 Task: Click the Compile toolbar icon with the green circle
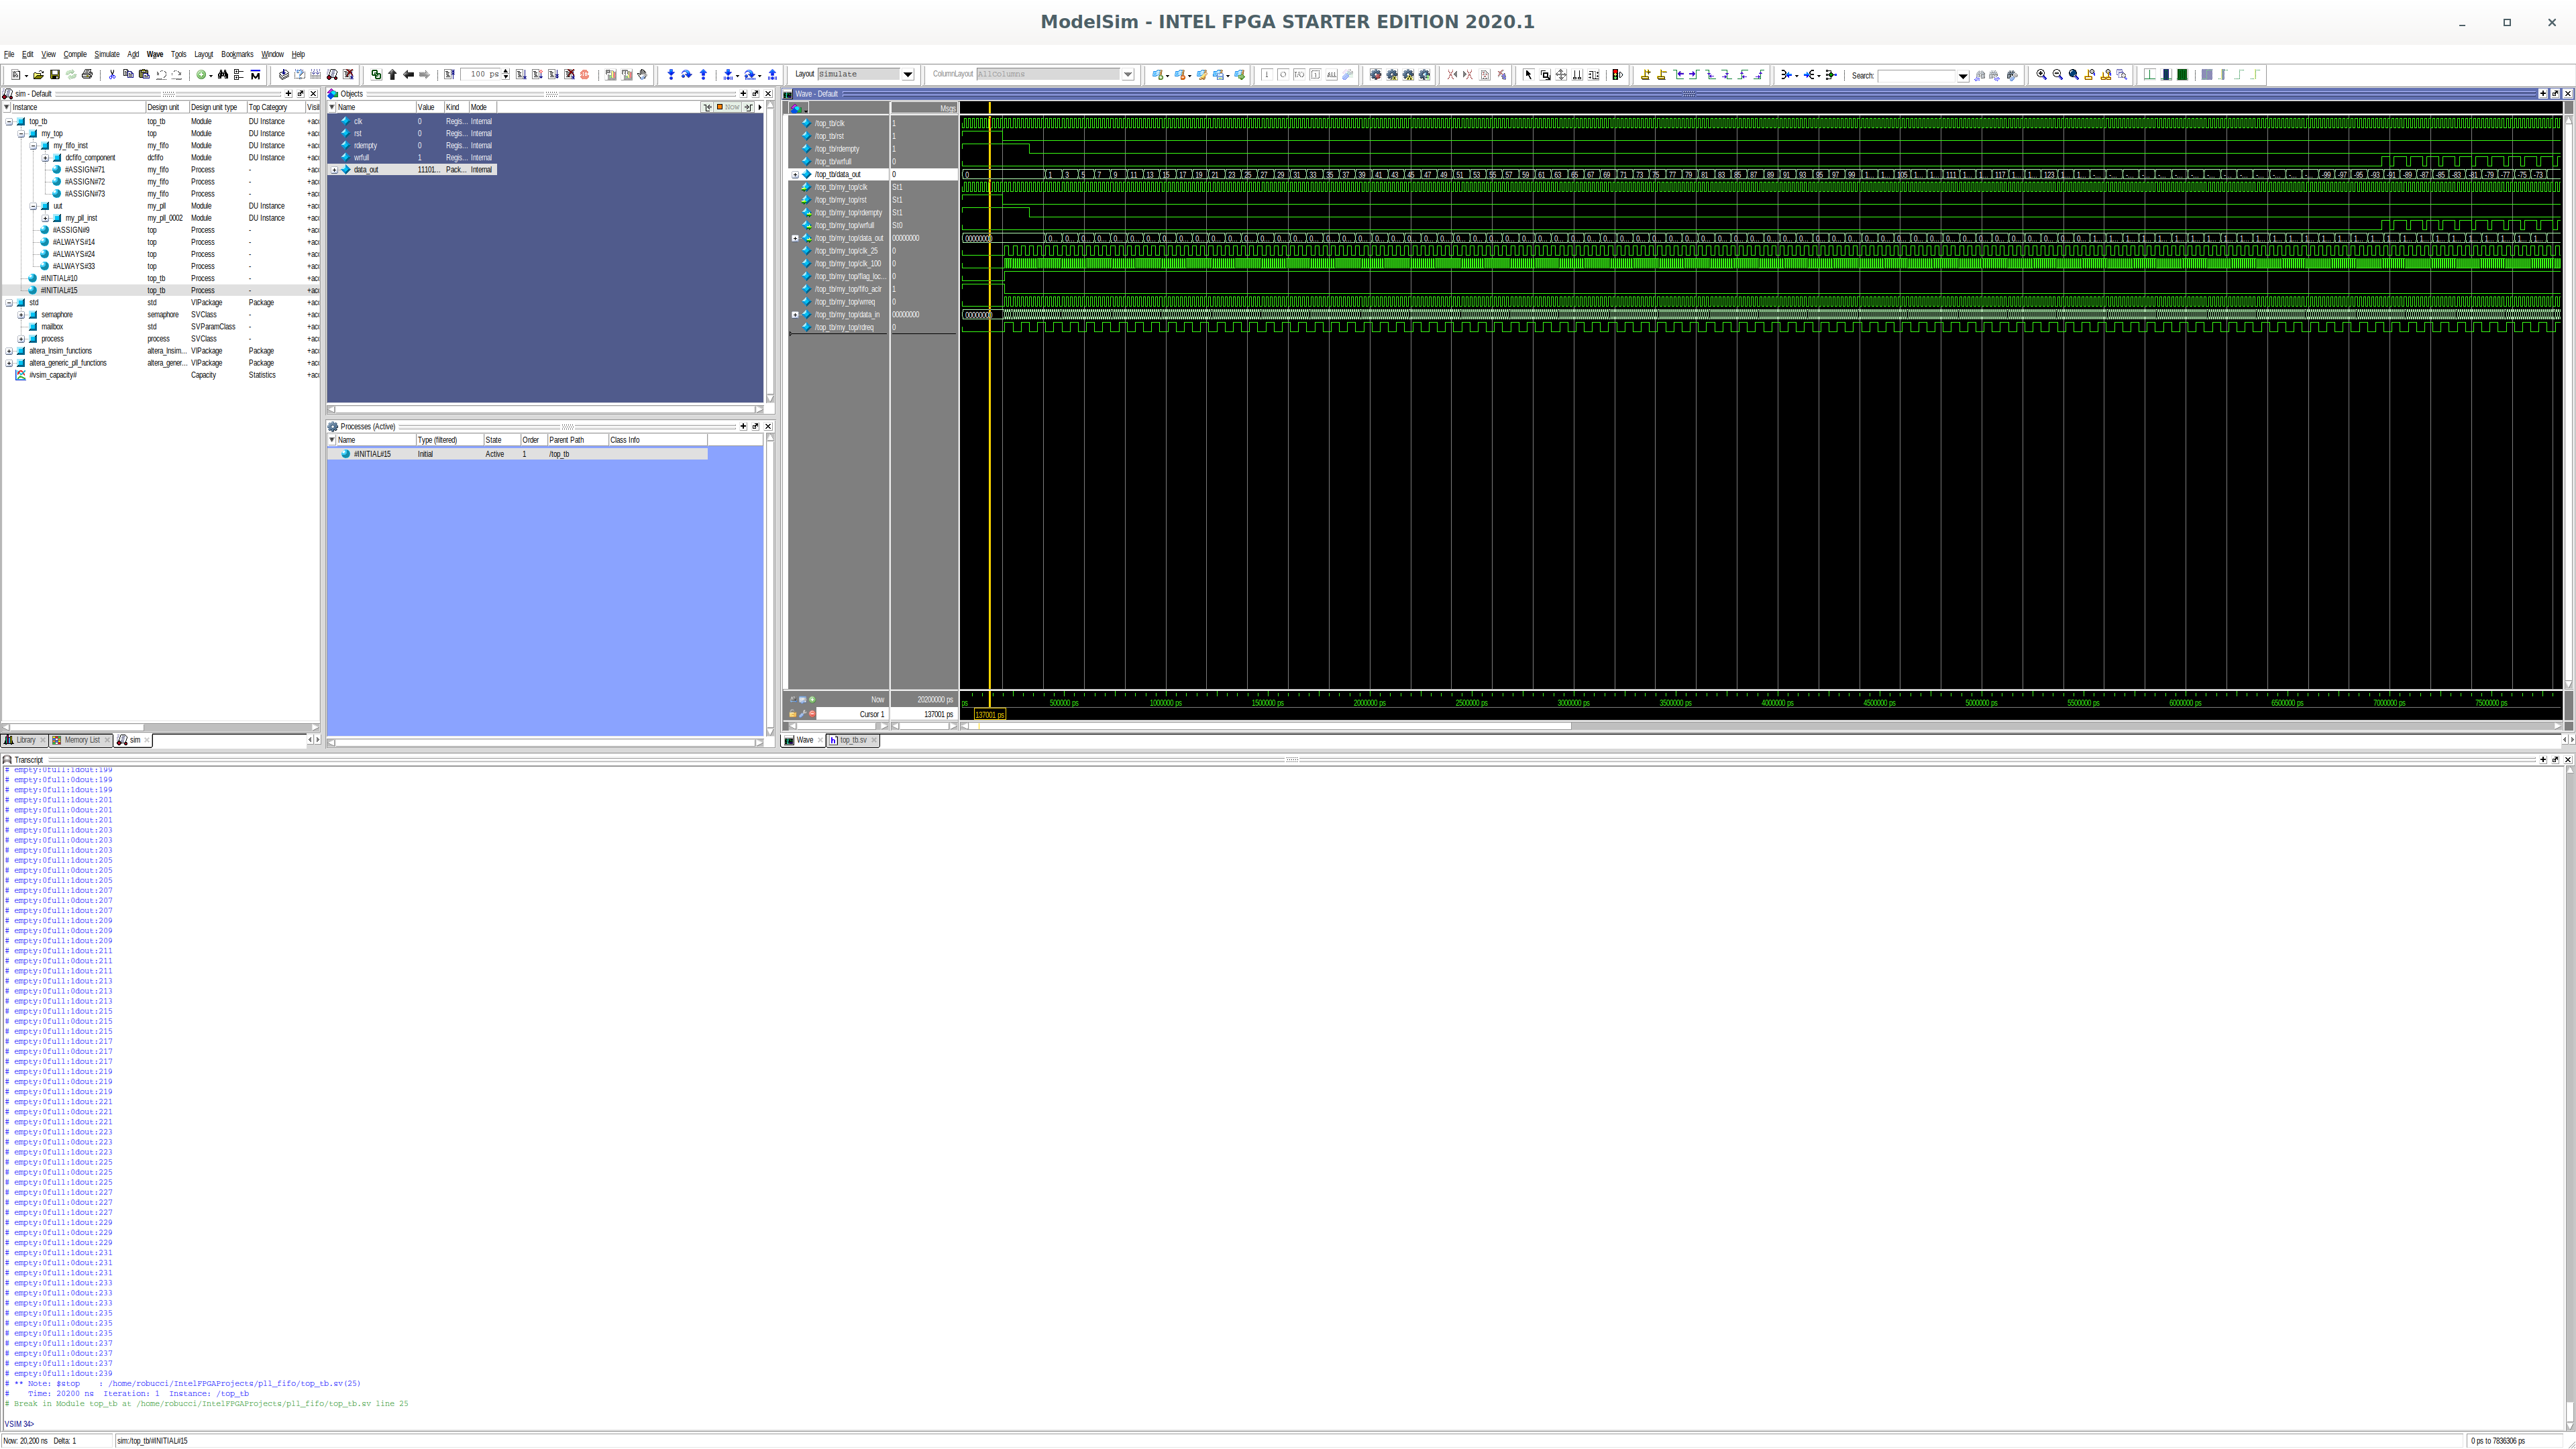pyautogui.click(x=201, y=75)
